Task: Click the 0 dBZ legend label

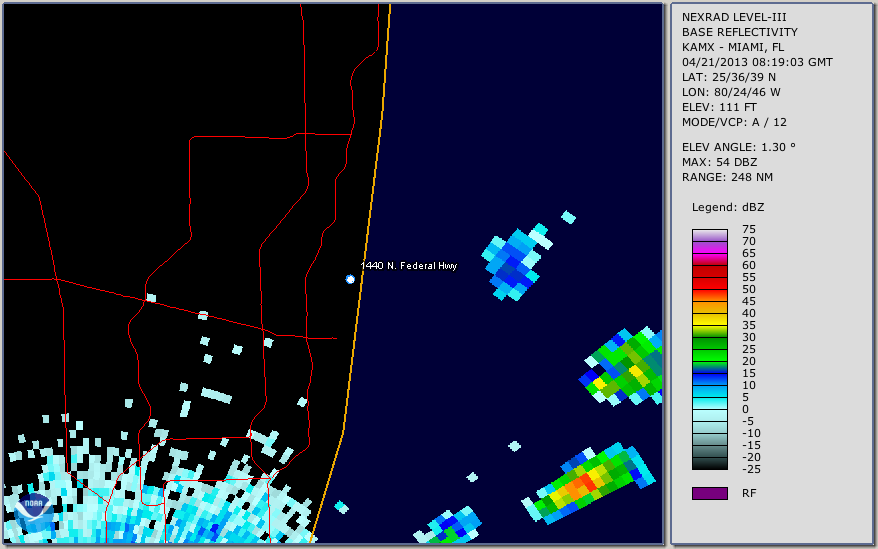Action: (x=745, y=409)
